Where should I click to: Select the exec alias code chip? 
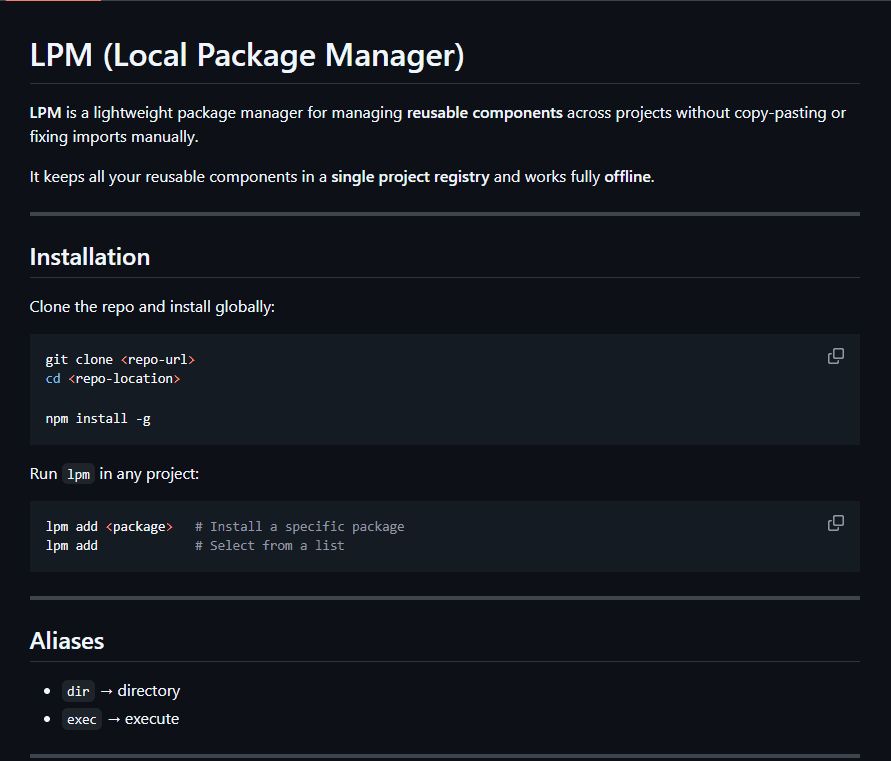81,718
